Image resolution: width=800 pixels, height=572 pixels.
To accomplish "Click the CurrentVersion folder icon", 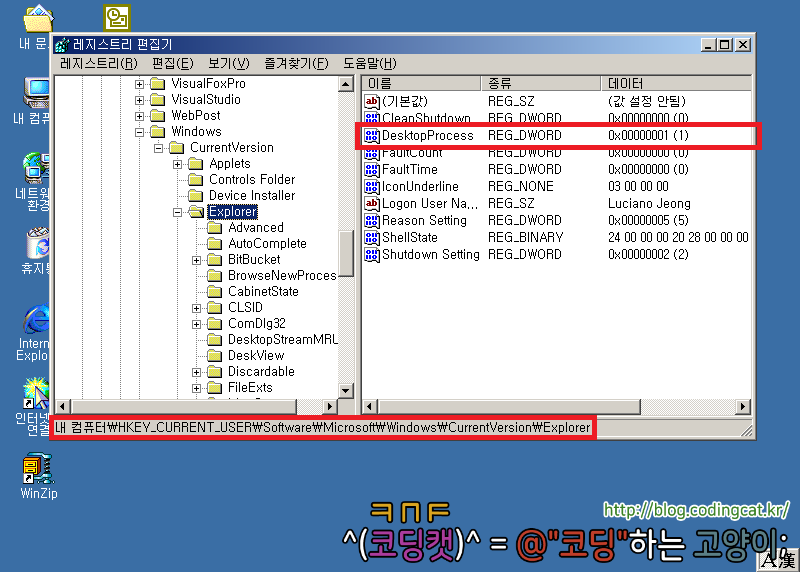I will tap(177, 148).
